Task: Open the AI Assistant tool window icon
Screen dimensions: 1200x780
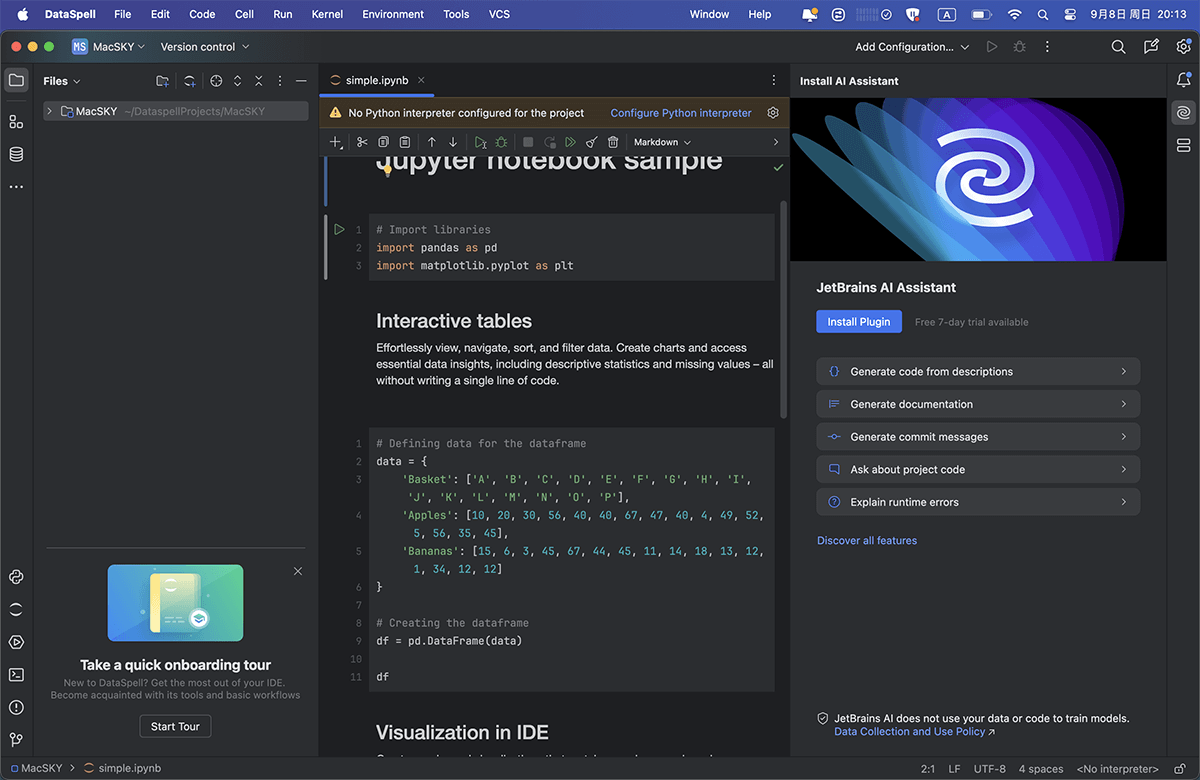Action: pos(1184,113)
